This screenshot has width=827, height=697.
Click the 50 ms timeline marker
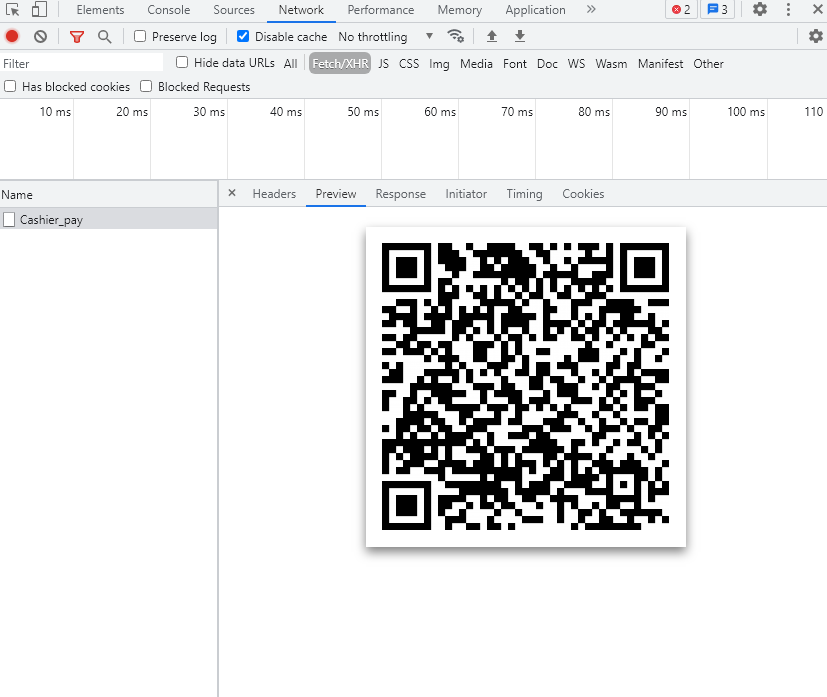click(363, 112)
